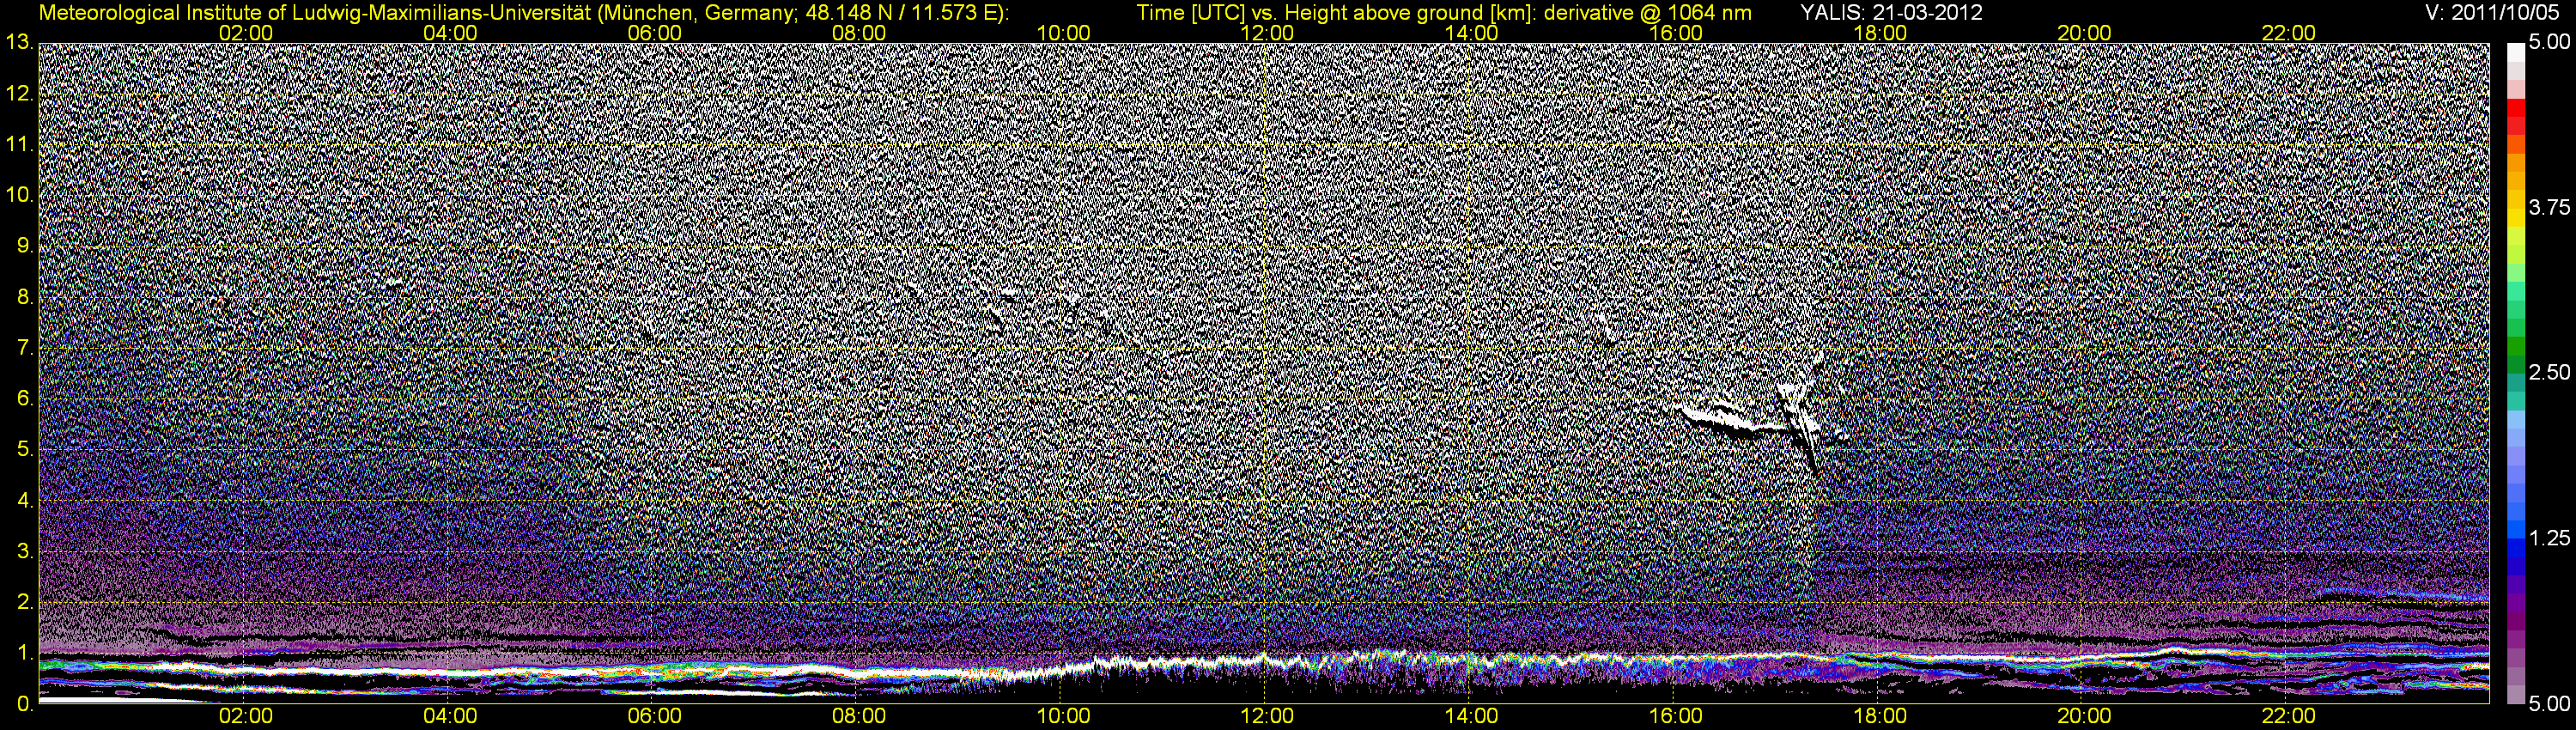This screenshot has width=2576, height=730.
Task: Click the 02:00 label on the upper time axis
Action: (x=246, y=33)
